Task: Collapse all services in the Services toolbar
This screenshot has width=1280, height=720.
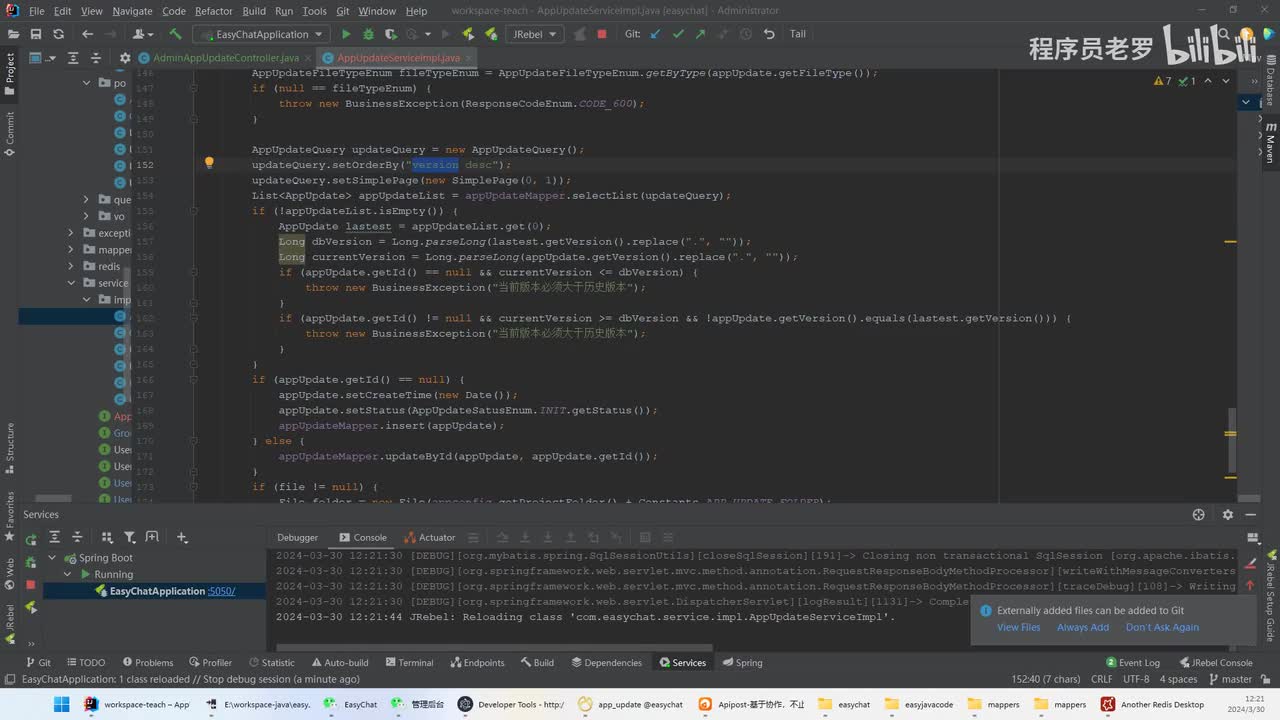Action: pyautogui.click(x=77, y=537)
